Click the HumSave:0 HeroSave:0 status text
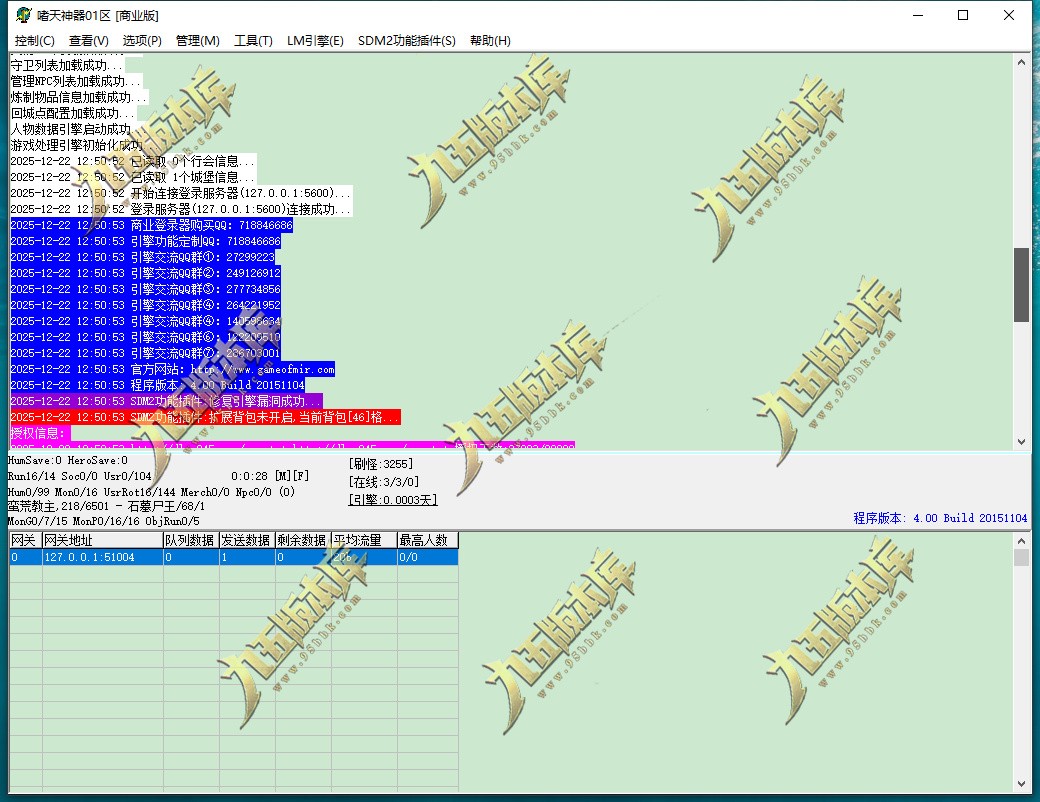1040x802 pixels. coord(68,460)
